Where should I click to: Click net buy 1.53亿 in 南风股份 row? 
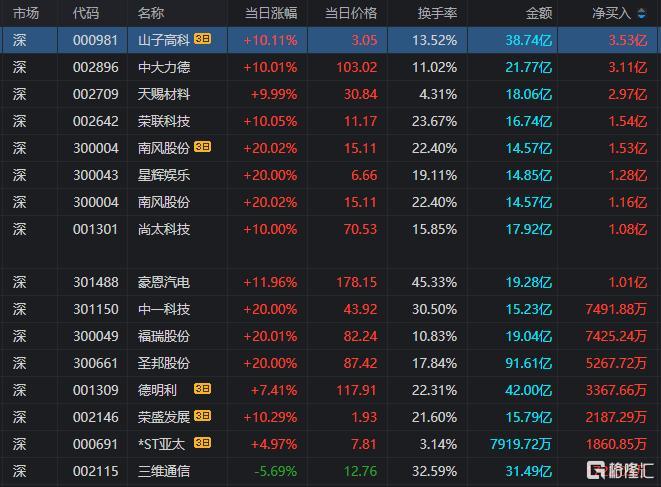point(627,148)
